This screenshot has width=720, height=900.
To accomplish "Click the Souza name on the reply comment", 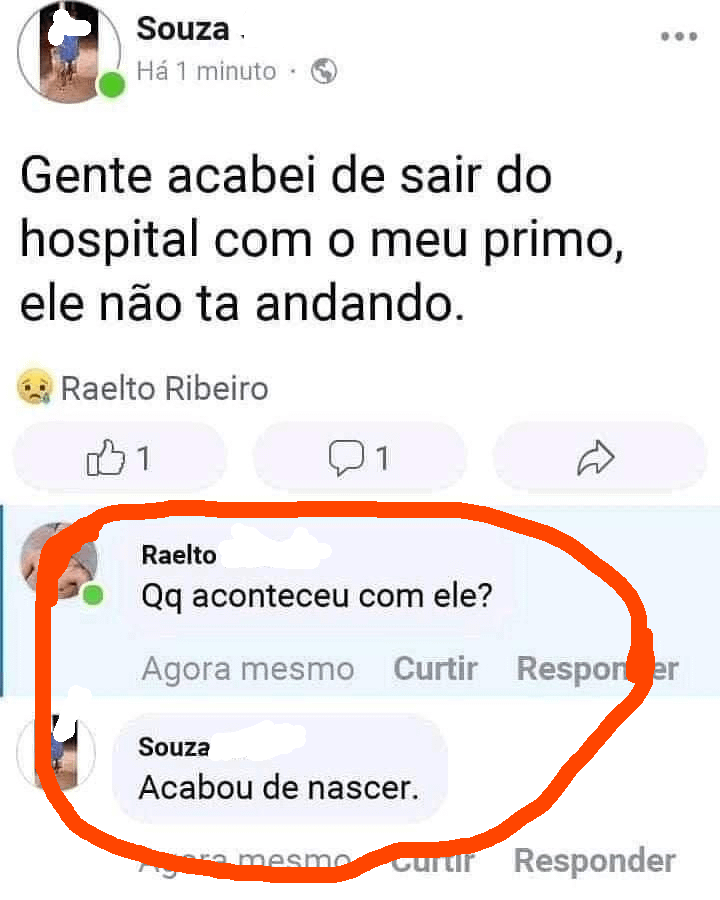I will coord(174,746).
